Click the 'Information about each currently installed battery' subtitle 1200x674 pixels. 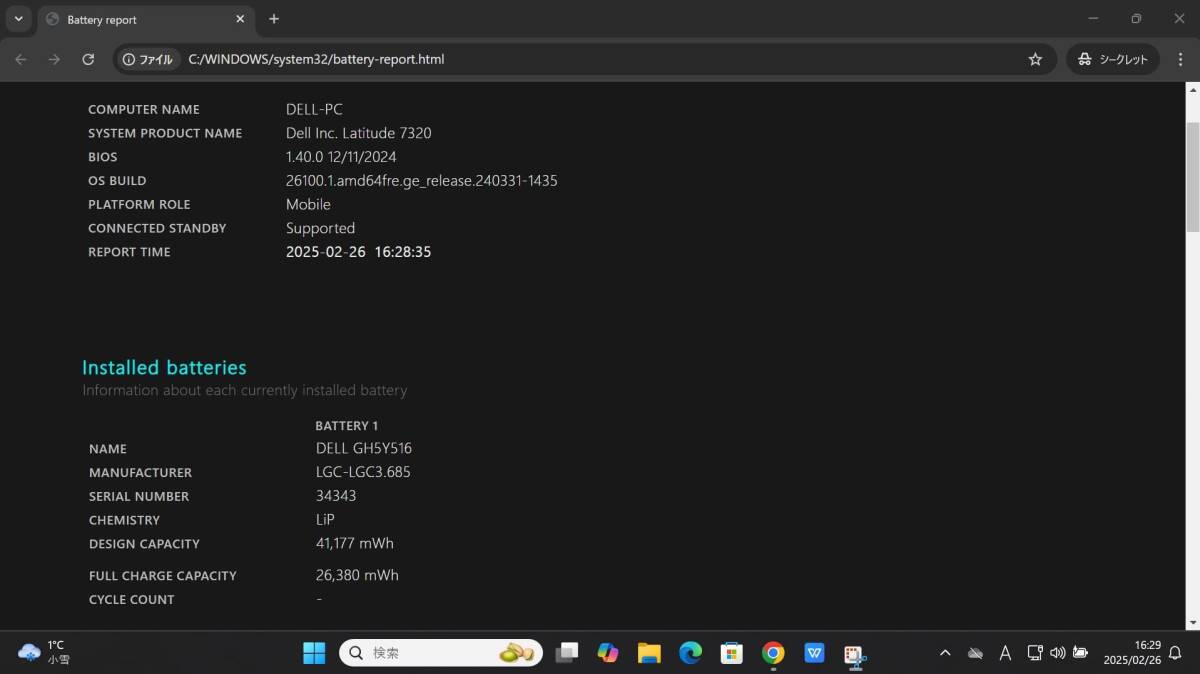(244, 390)
